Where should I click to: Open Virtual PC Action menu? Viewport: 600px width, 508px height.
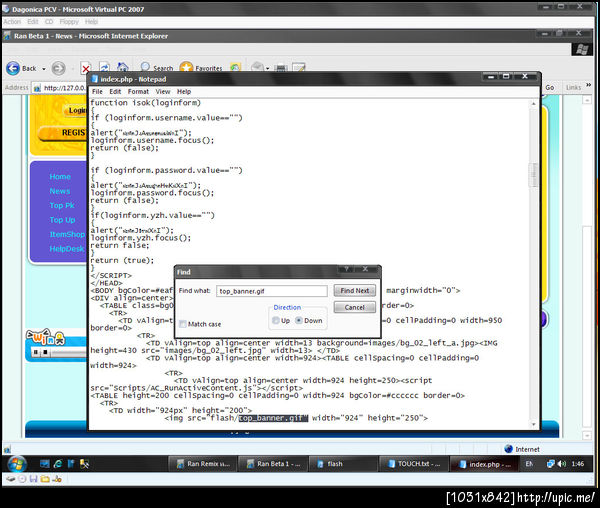coord(12,21)
